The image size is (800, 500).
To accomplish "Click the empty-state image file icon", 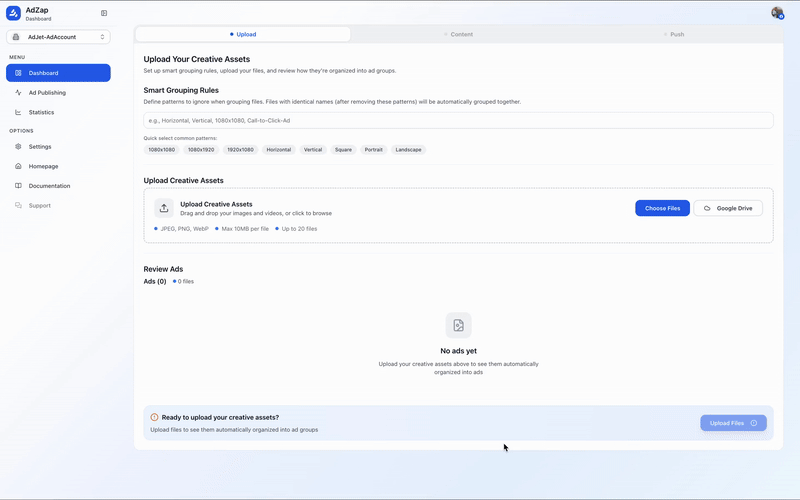I will (x=458, y=326).
